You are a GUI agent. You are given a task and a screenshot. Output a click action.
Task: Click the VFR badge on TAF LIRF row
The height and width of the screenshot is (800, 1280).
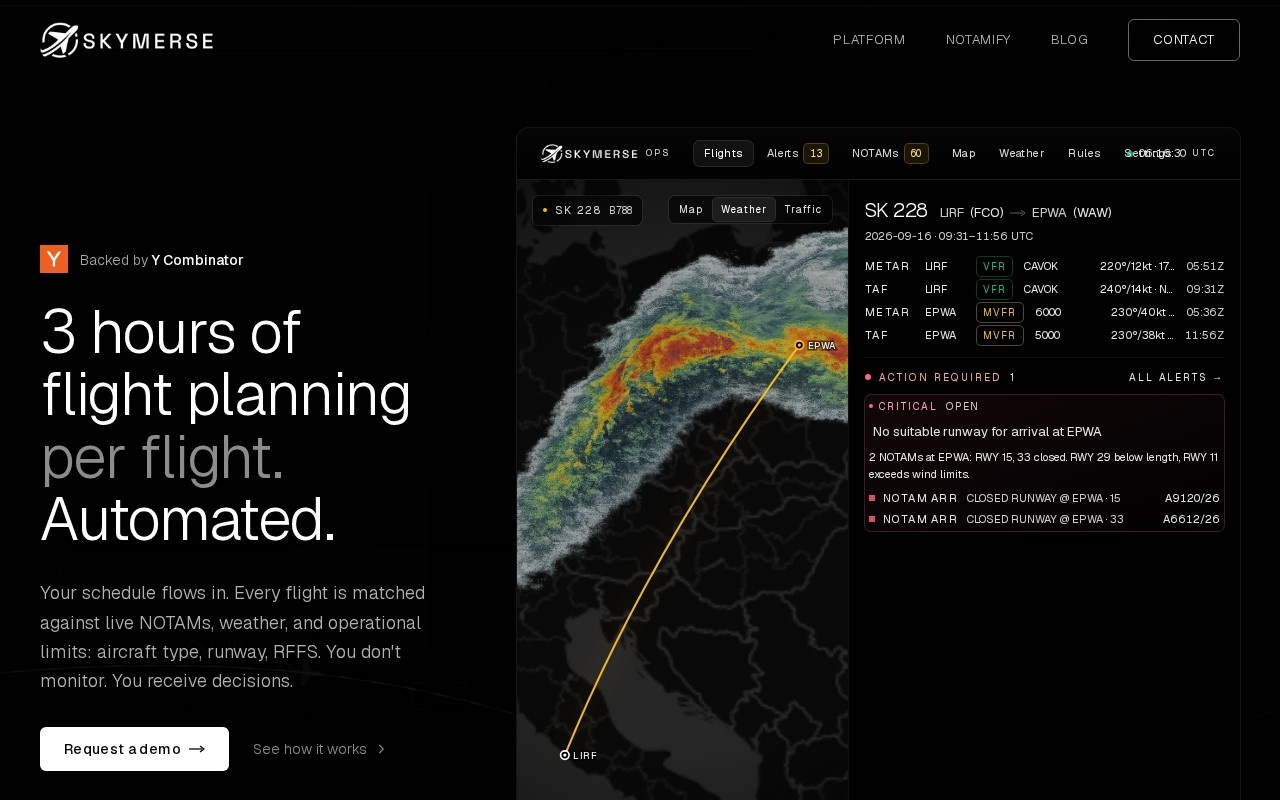pyautogui.click(x=994, y=289)
